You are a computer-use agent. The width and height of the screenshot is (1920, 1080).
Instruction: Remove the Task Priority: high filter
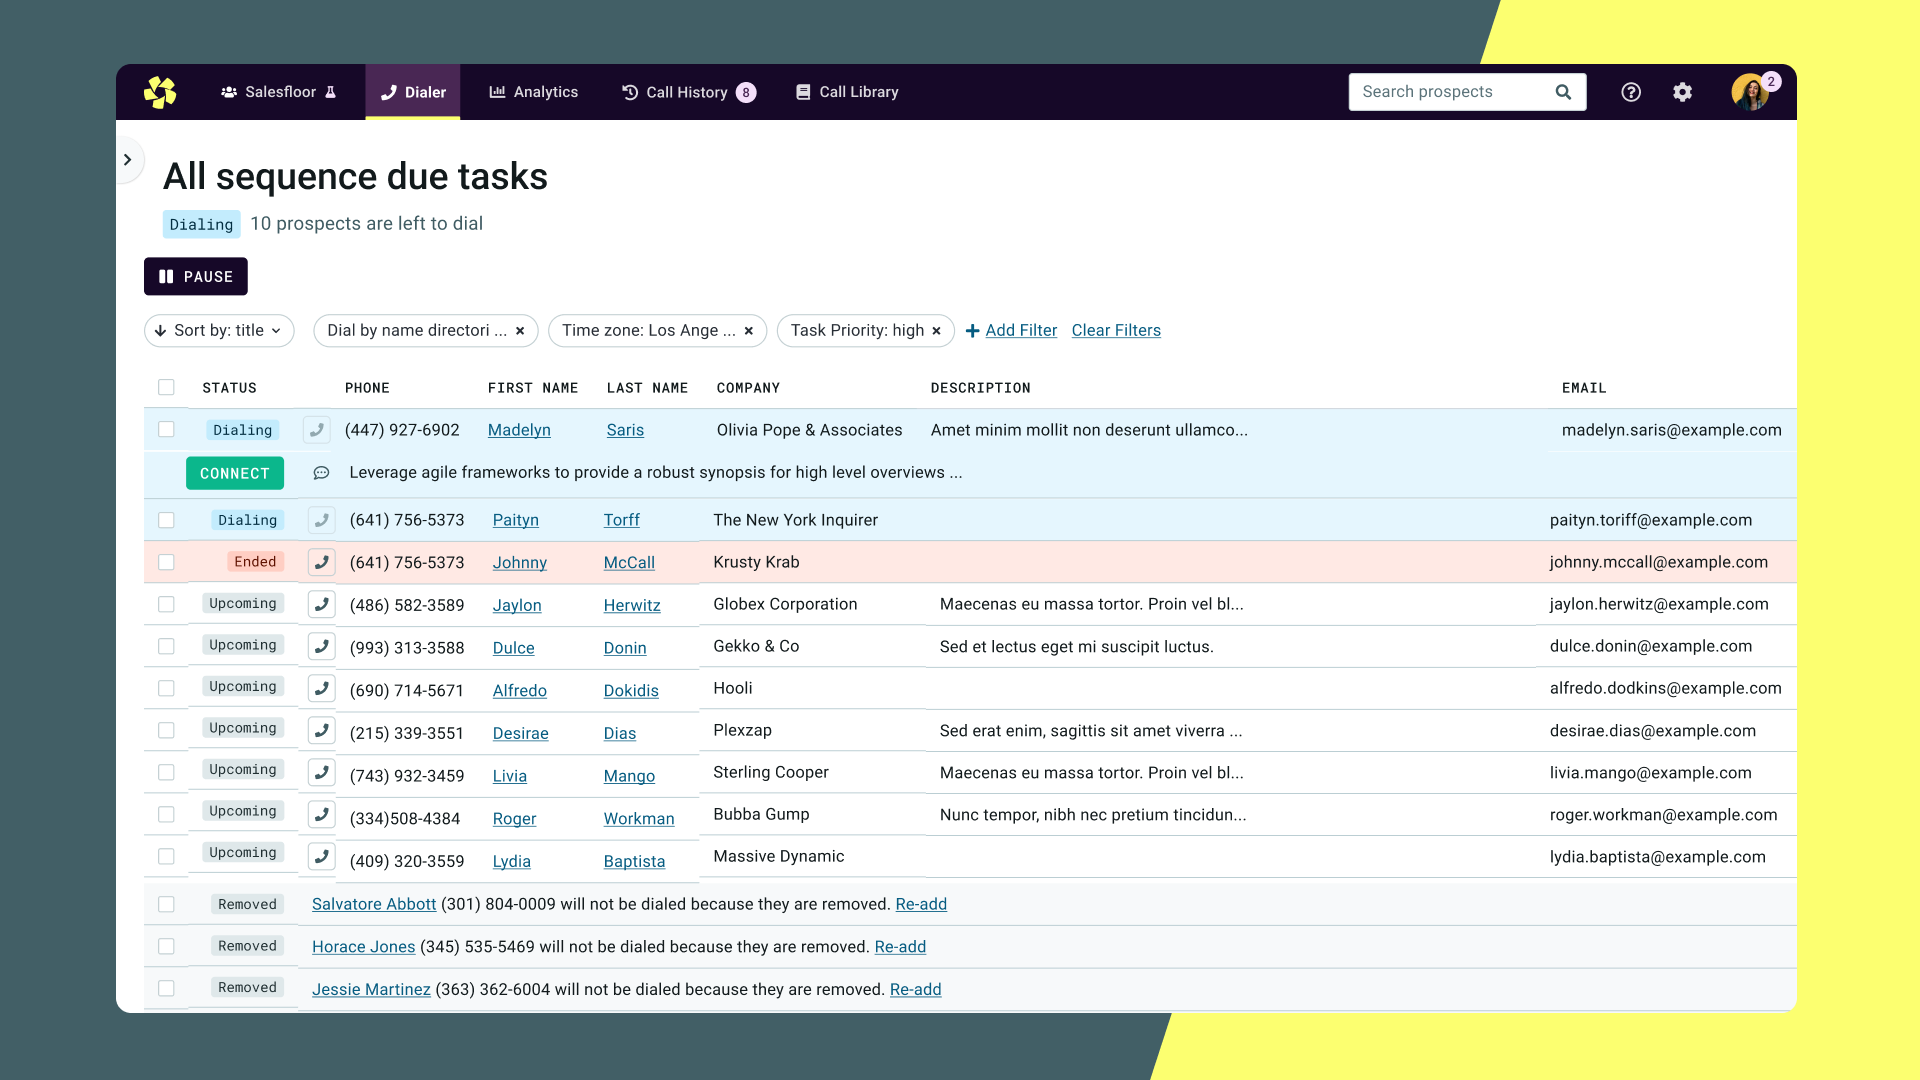point(936,331)
